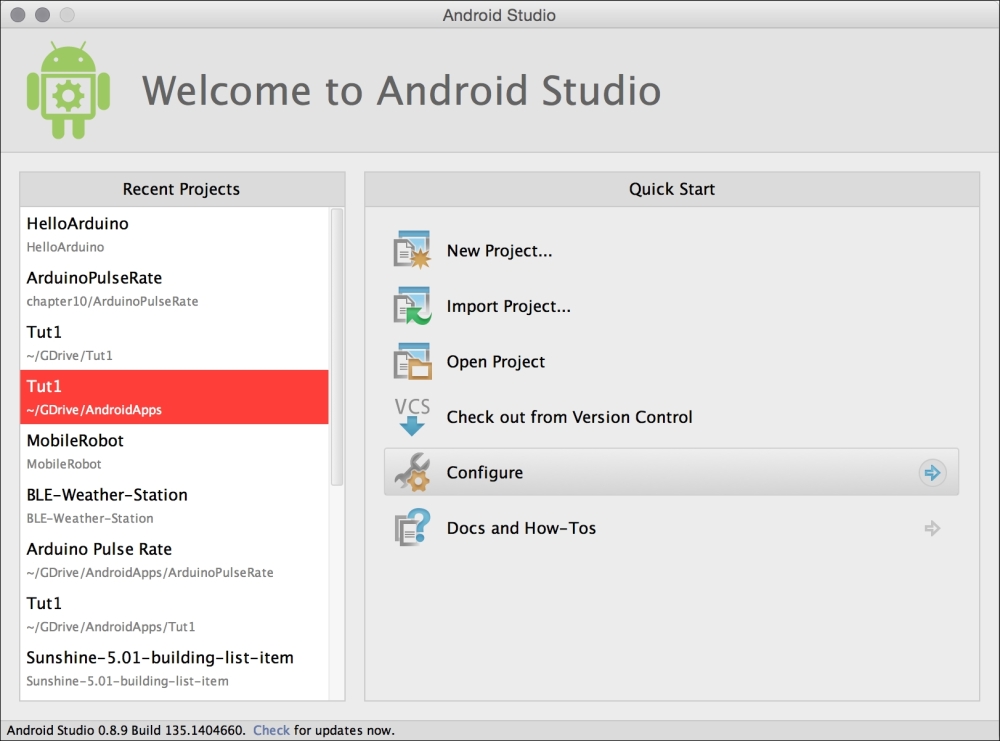Click the Android Studio robot logo
The image size is (1000, 741).
pos(68,90)
